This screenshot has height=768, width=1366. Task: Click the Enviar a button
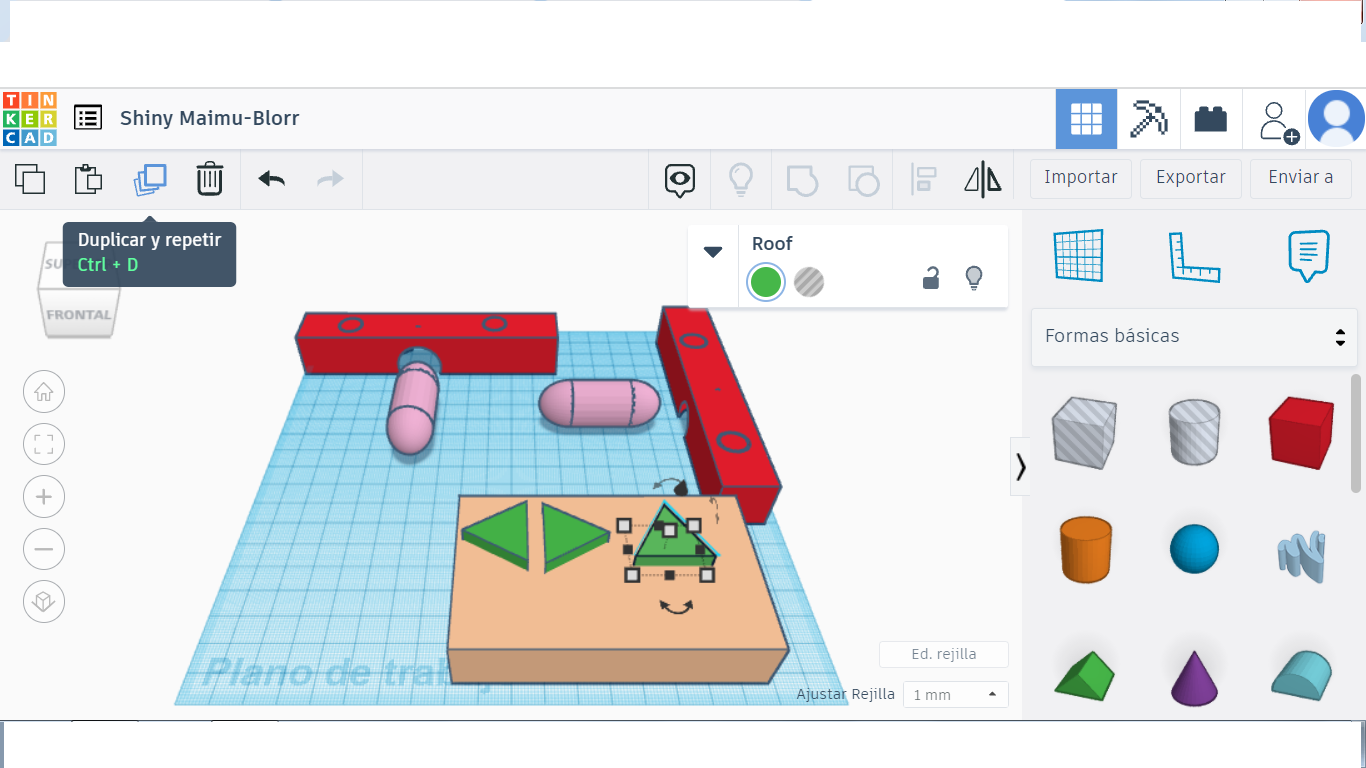pos(1300,178)
